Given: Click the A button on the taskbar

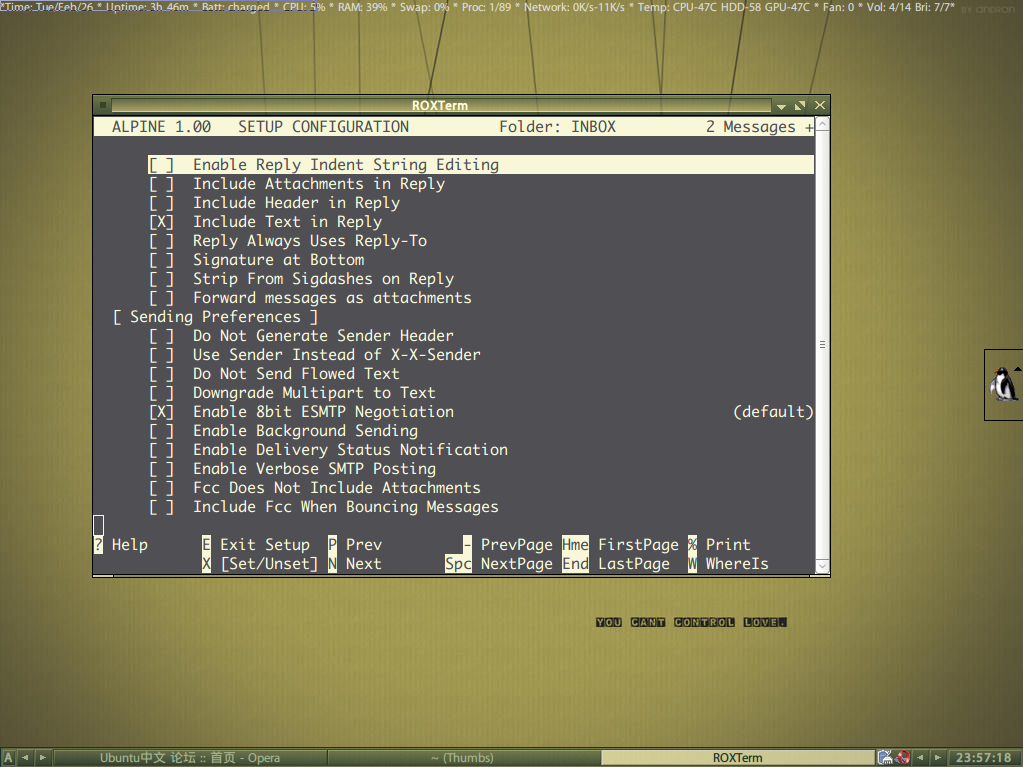Looking at the screenshot, I should point(8,757).
